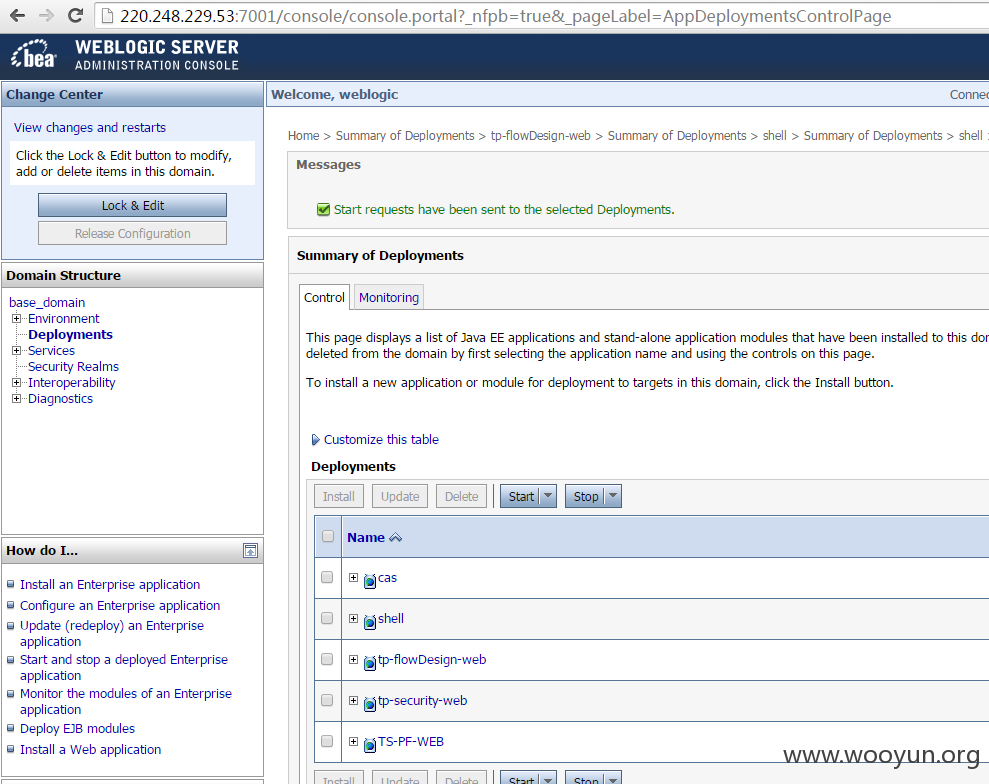Click the tp-flowDesign-web deployment icon
The height and width of the screenshot is (784, 989).
(x=370, y=662)
